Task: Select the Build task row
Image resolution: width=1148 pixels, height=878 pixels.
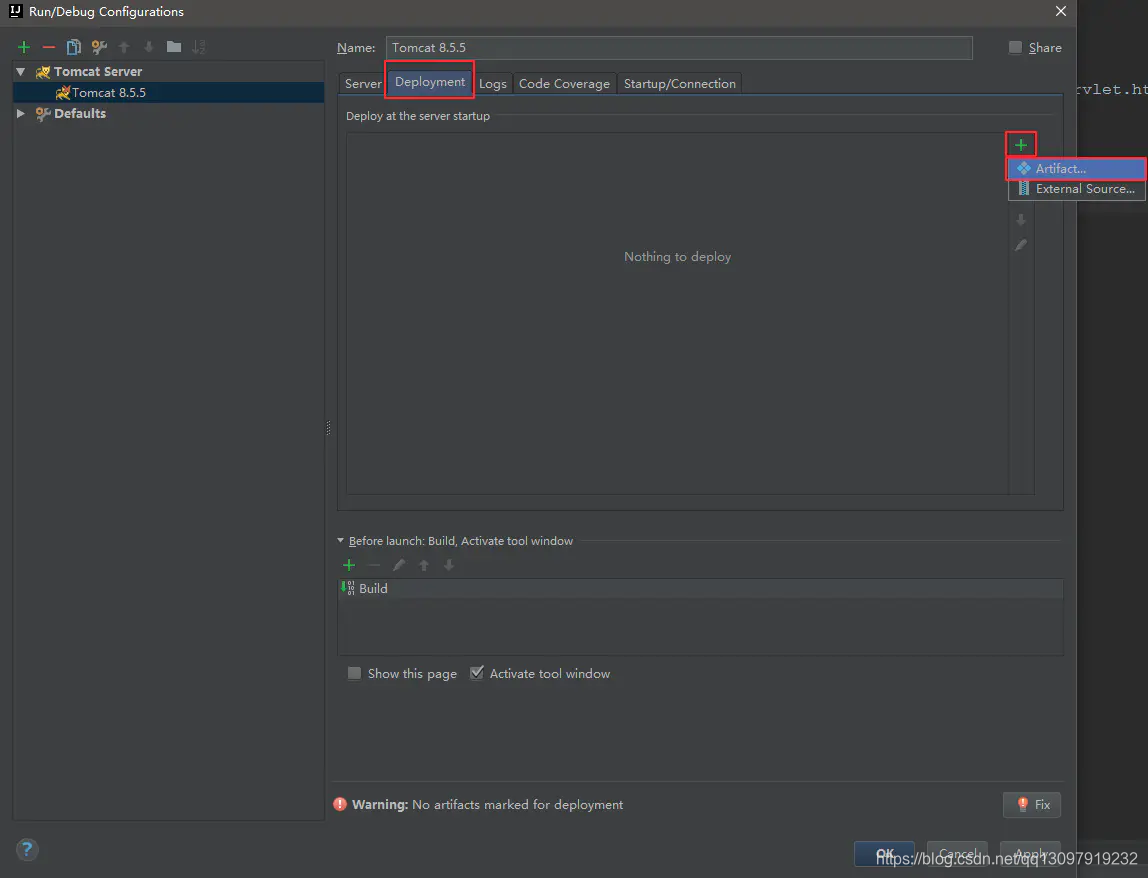Action: (x=700, y=588)
